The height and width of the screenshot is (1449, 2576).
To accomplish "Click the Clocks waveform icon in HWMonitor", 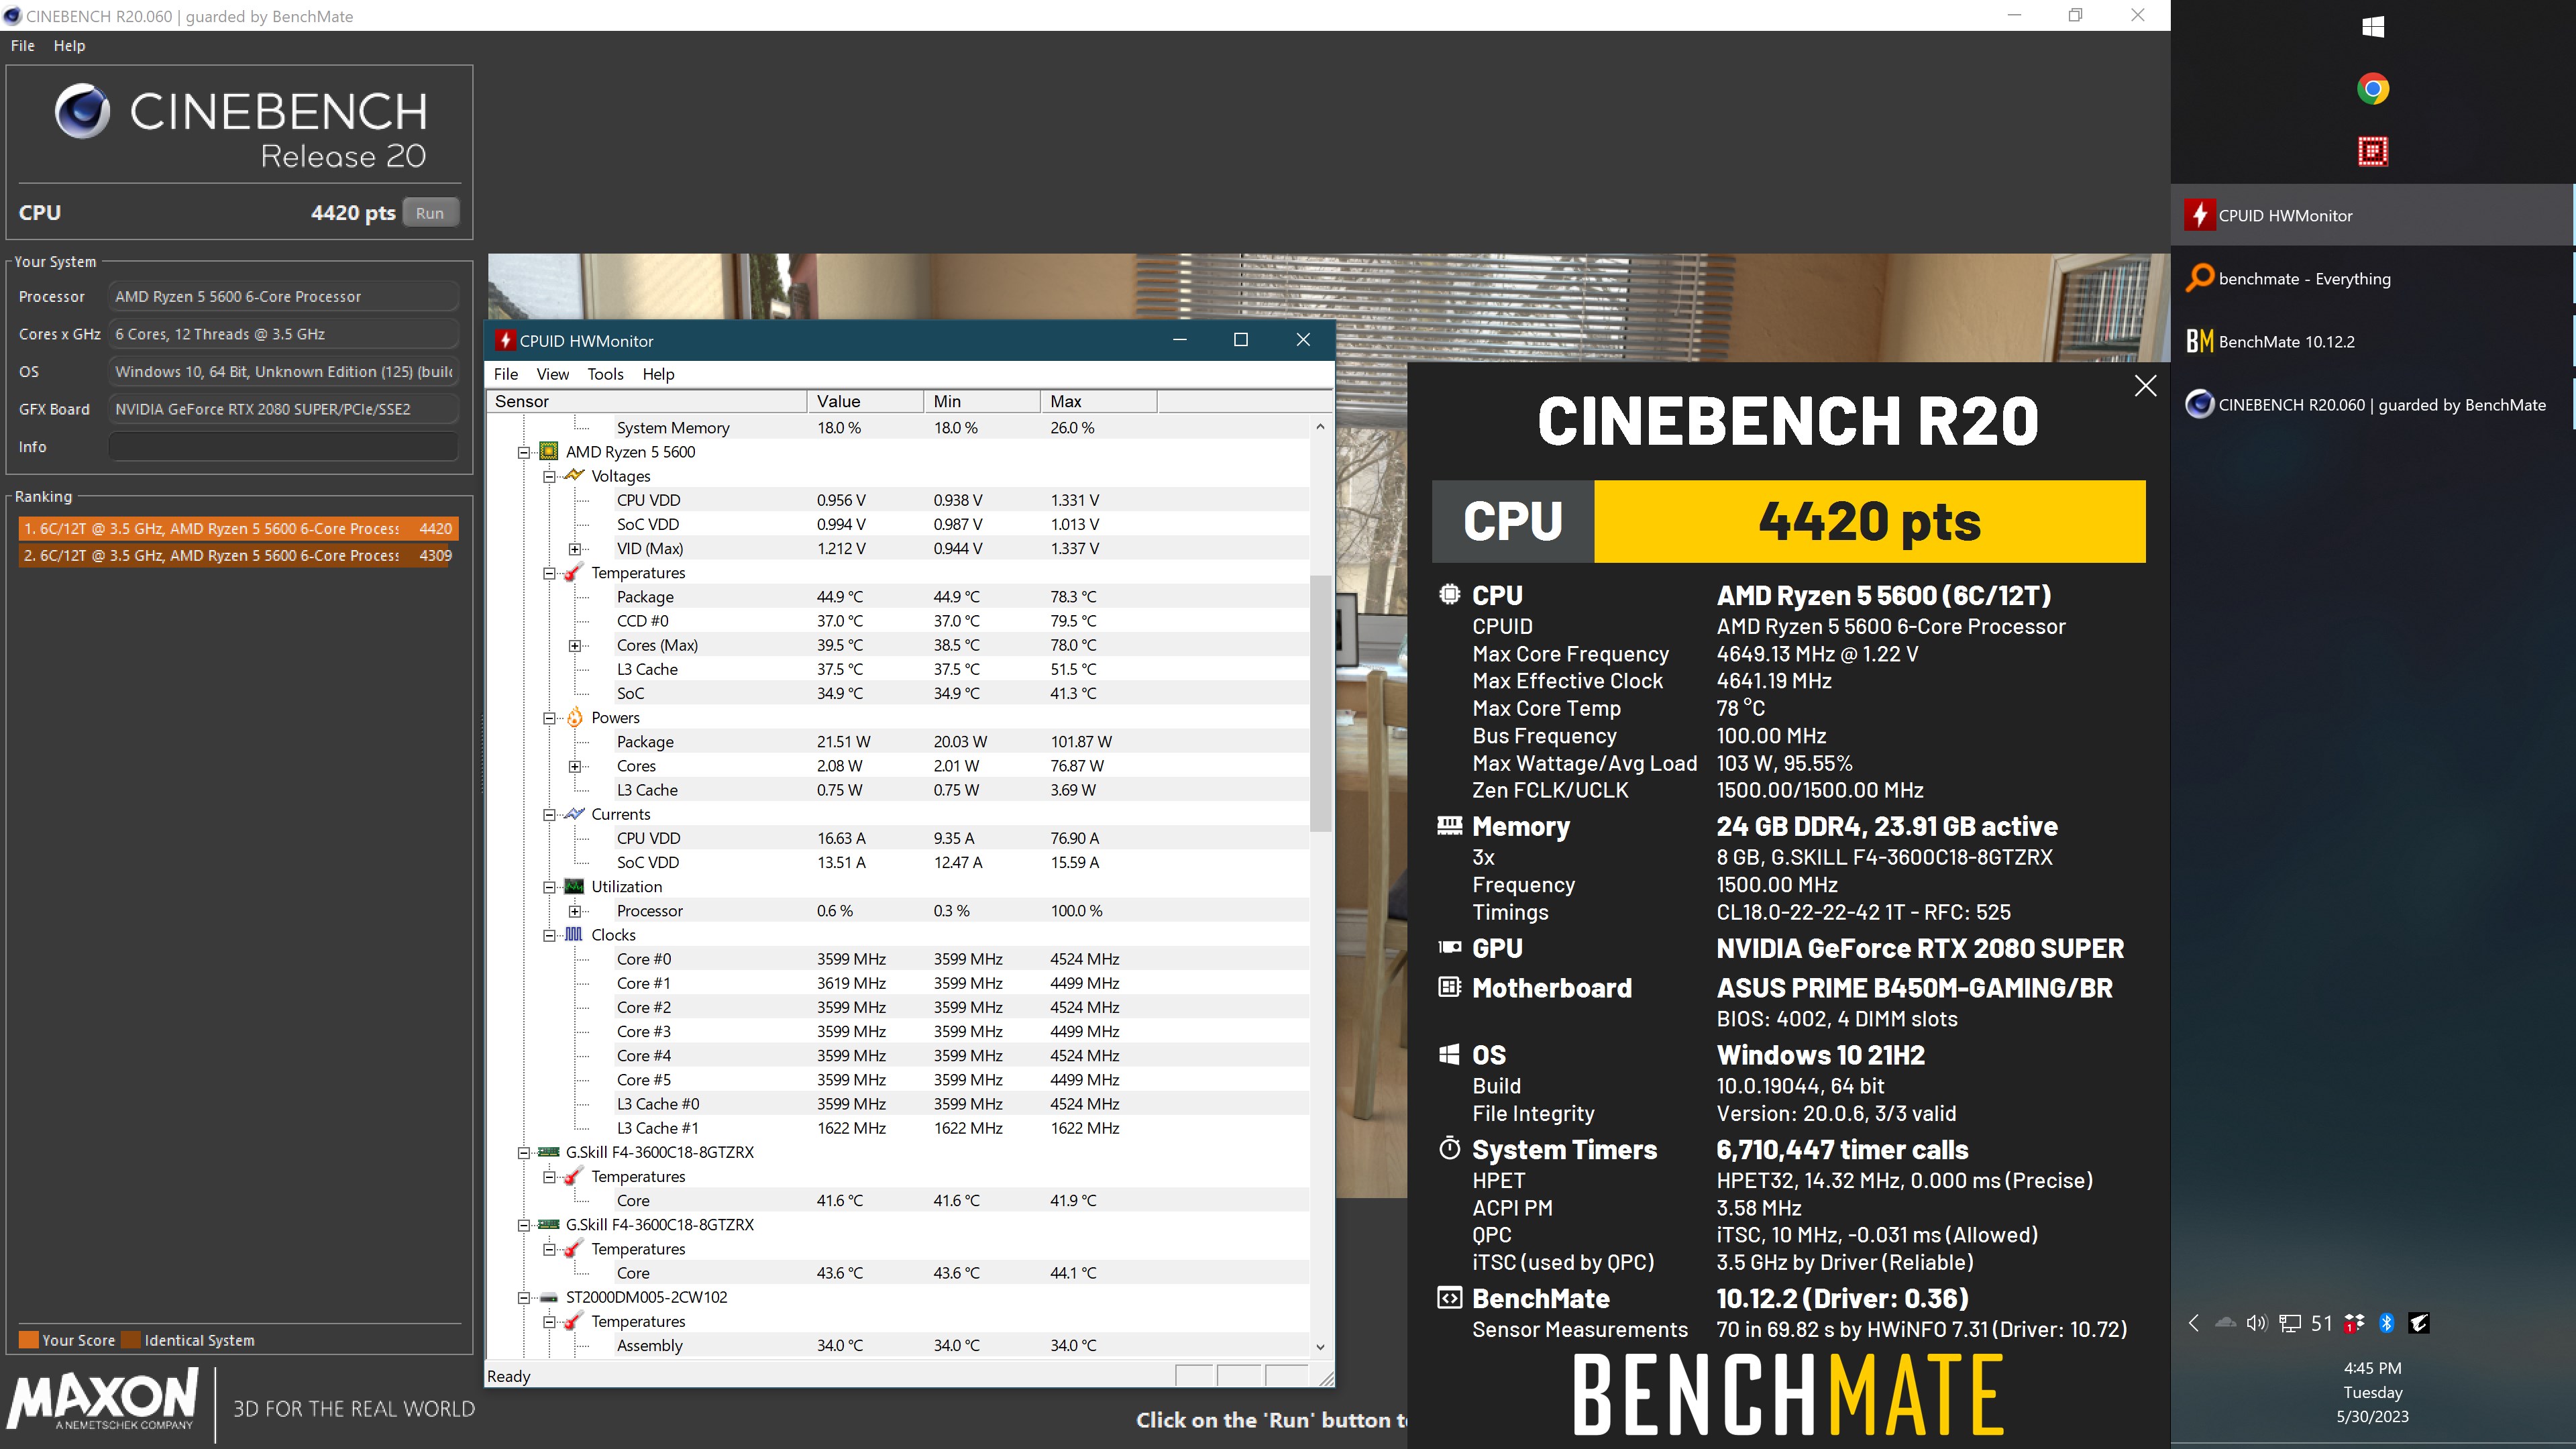I will click(x=574, y=934).
